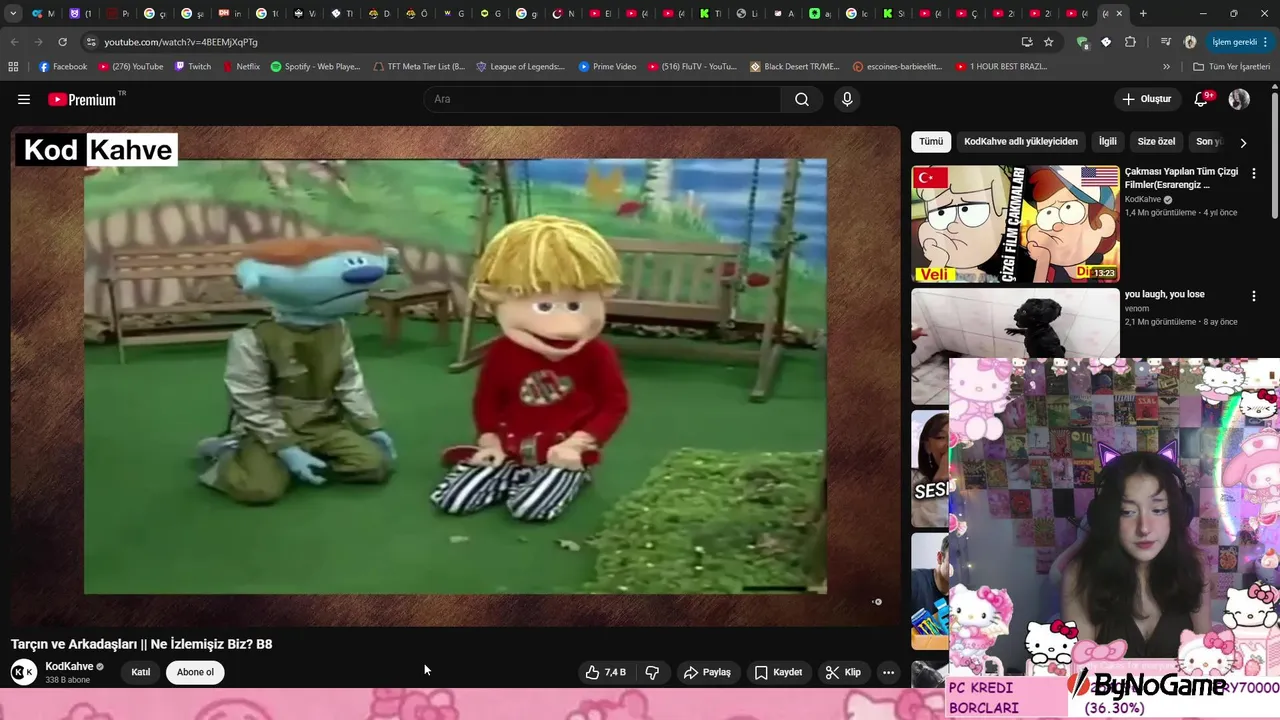Click the video player to pause
The image size is (1280, 720).
(x=455, y=376)
